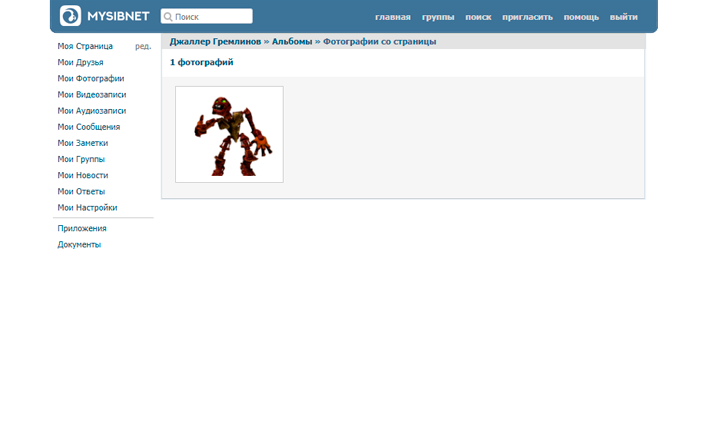Open the red robot photo thumbnail

click(x=229, y=134)
